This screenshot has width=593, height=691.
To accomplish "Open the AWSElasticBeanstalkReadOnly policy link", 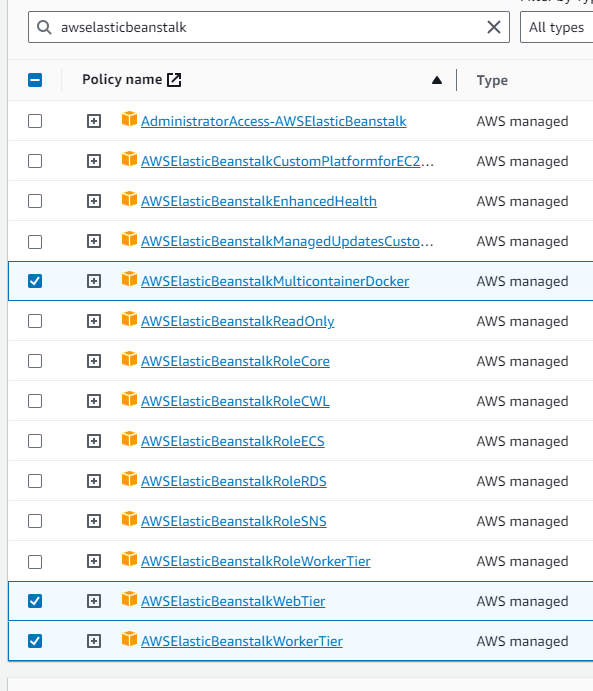I will pos(237,321).
